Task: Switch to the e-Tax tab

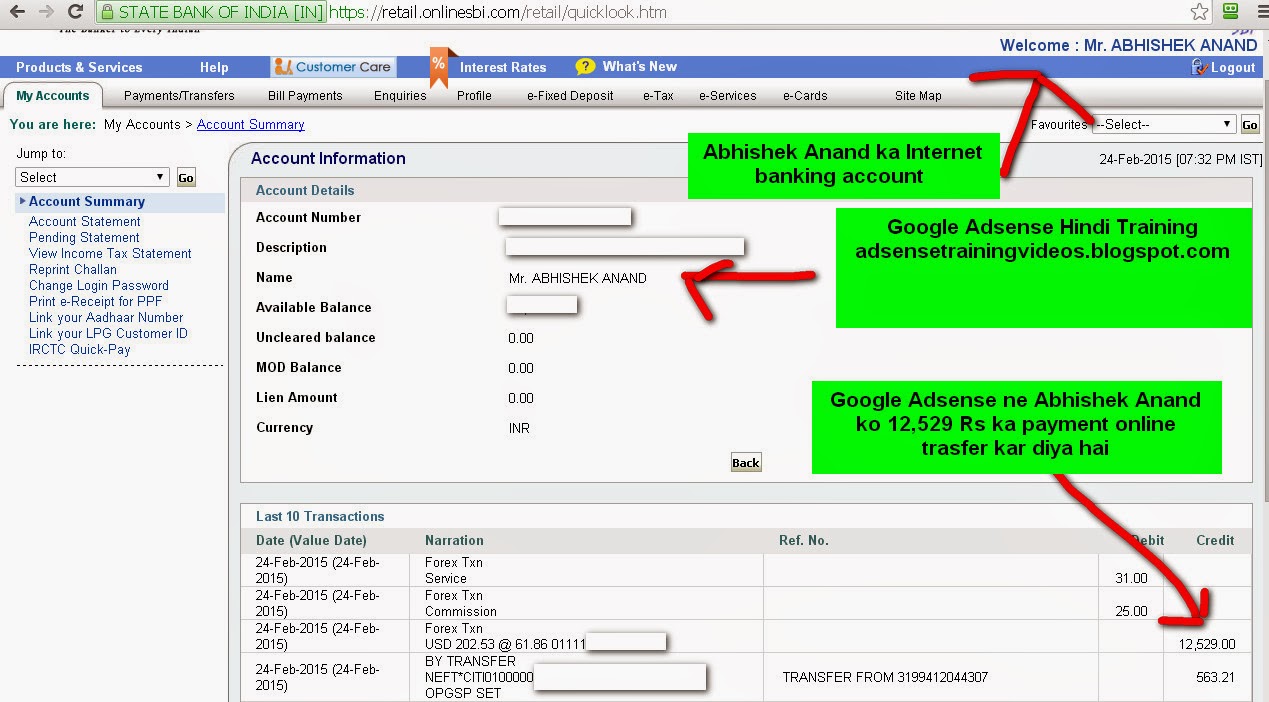Action: [658, 96]
